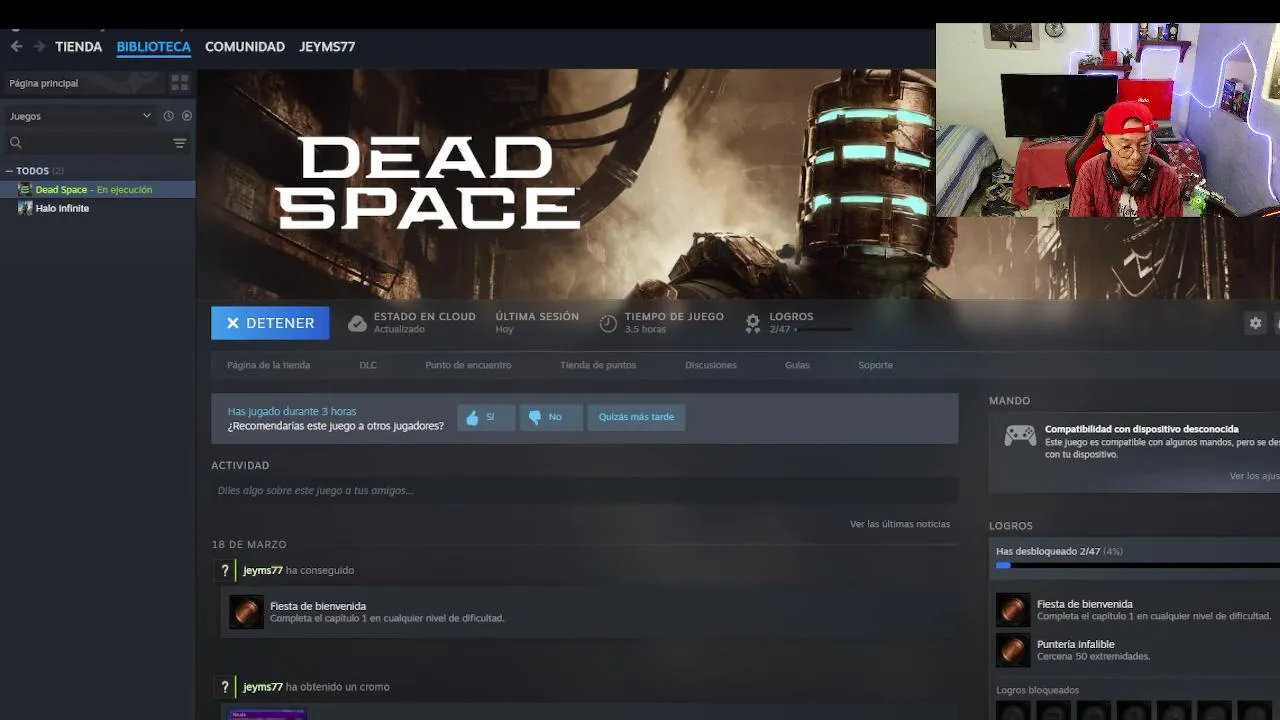
Task: Open achievements via LOGROS gear icon
Action: coord(753,323)
